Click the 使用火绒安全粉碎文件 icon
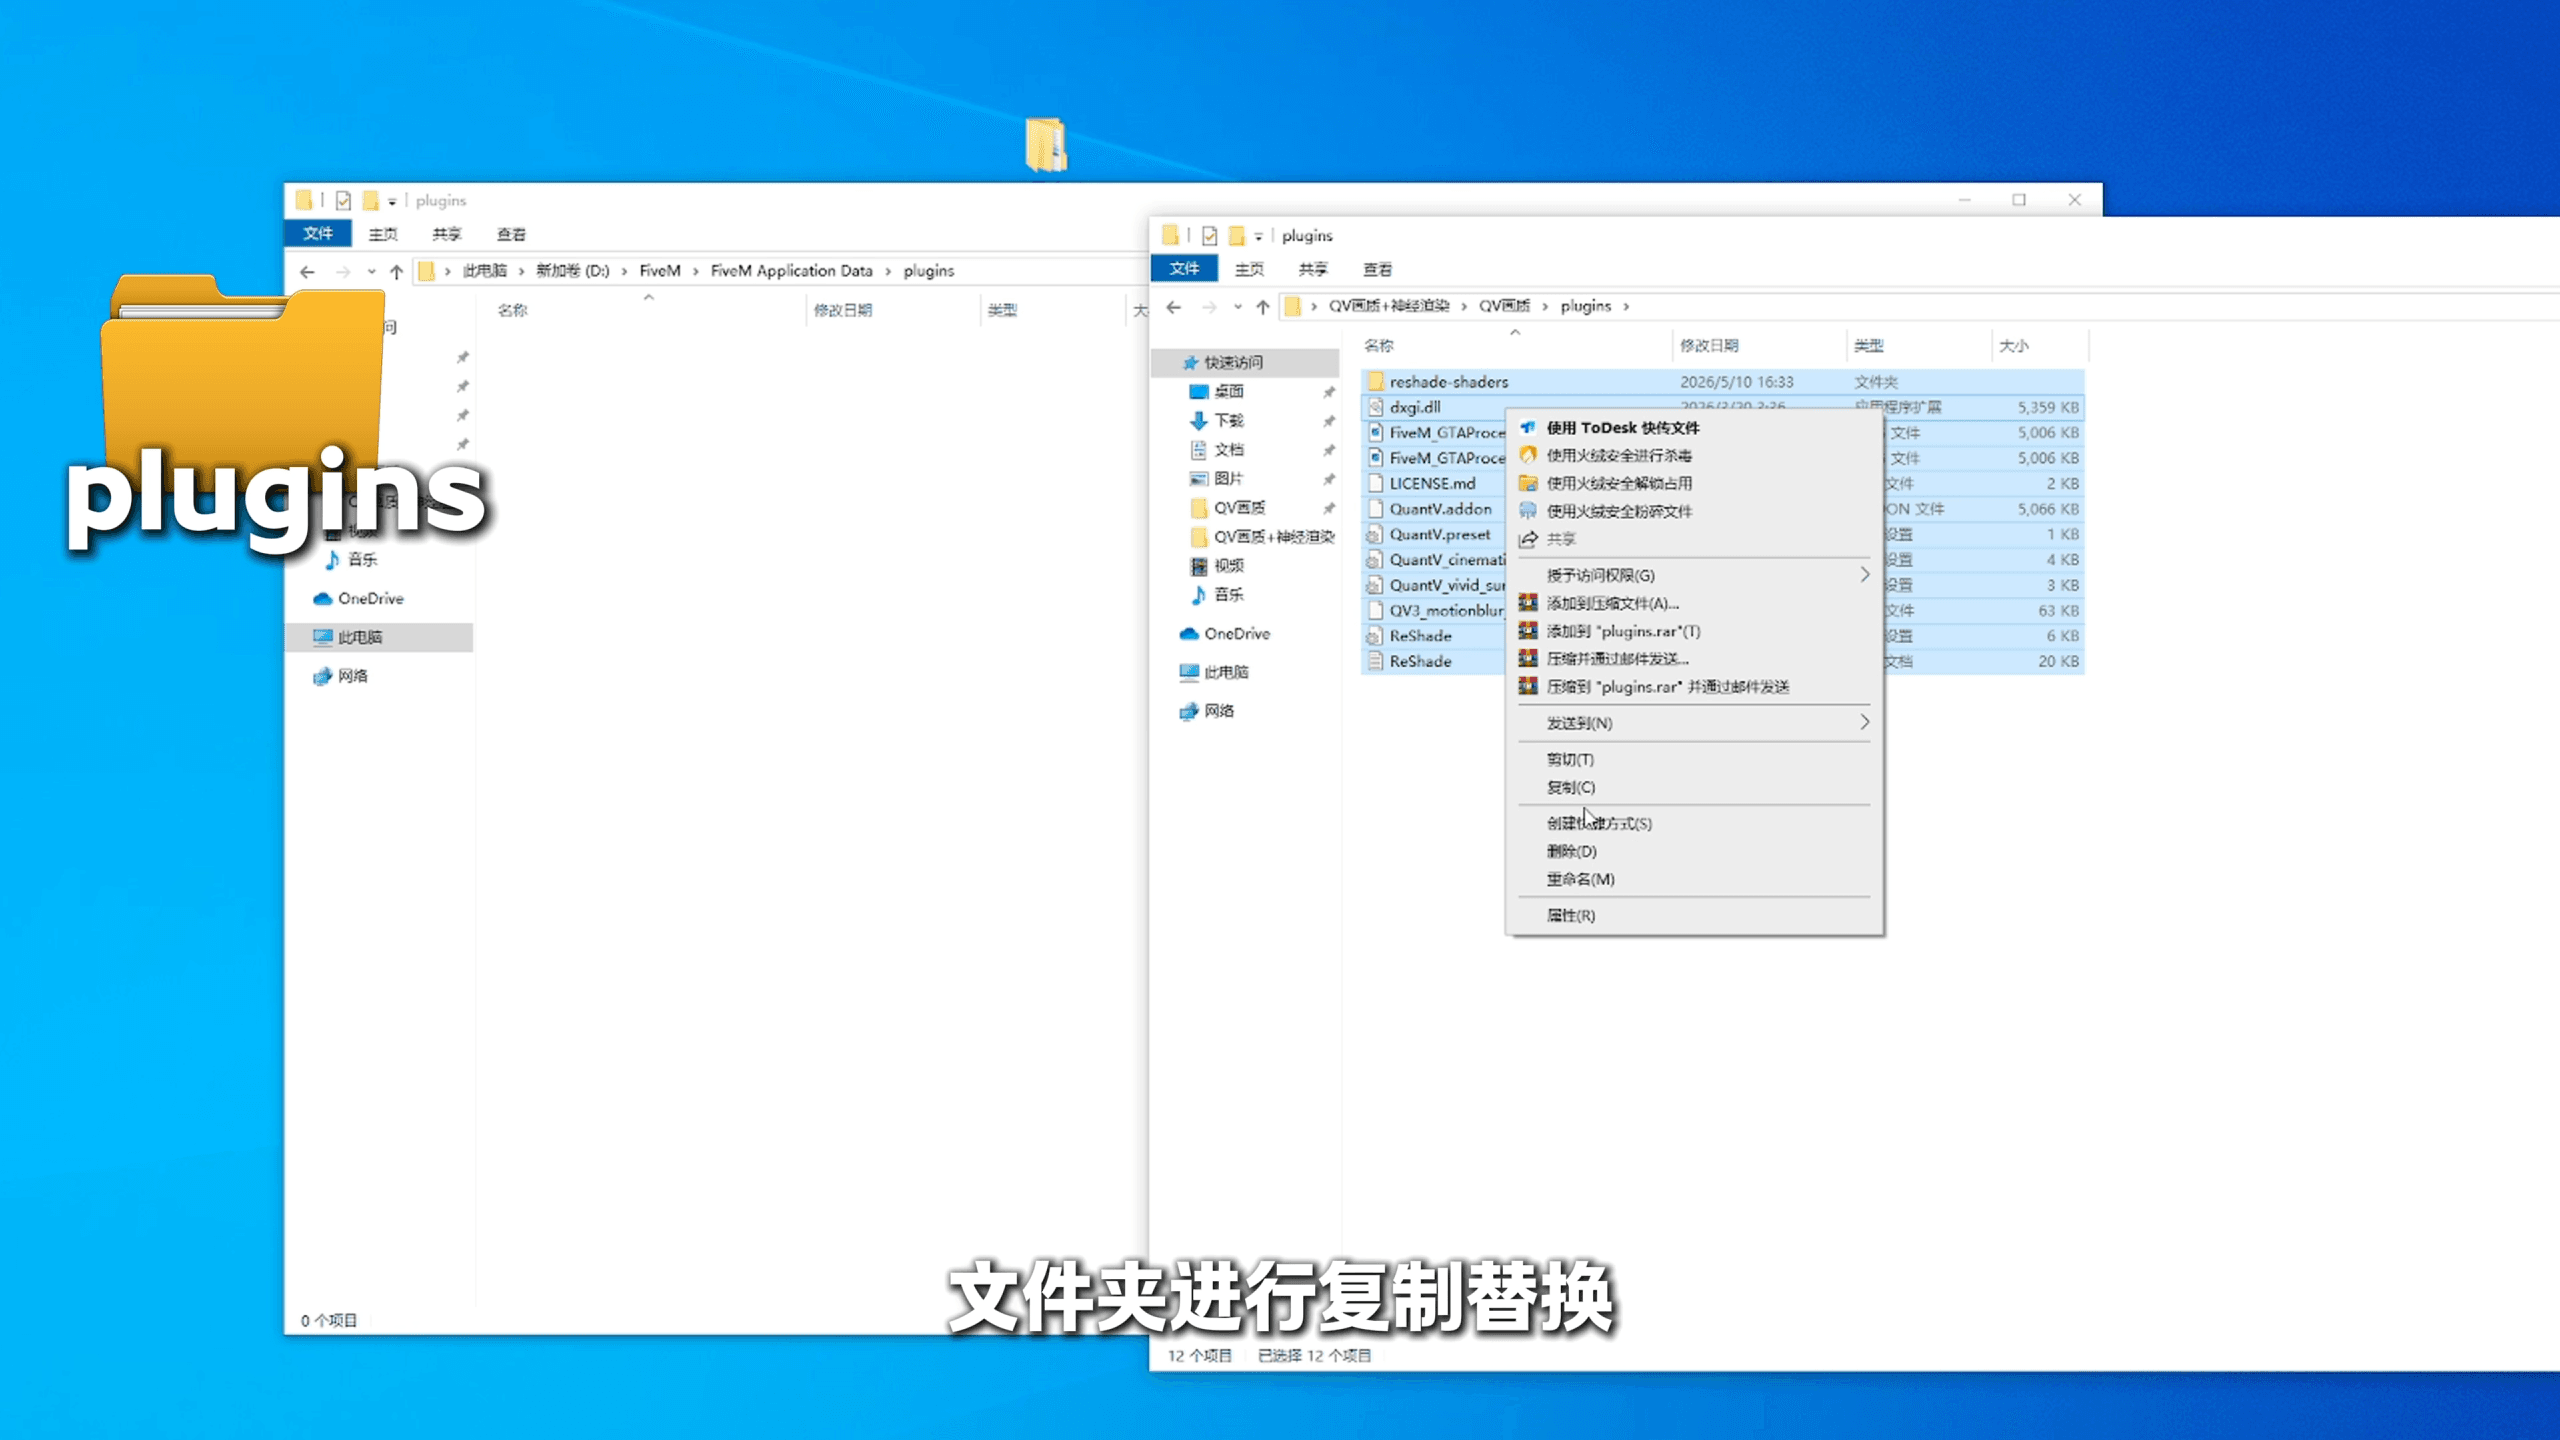Screen dimensions: 2560x1440 [x=1528, y=511]
